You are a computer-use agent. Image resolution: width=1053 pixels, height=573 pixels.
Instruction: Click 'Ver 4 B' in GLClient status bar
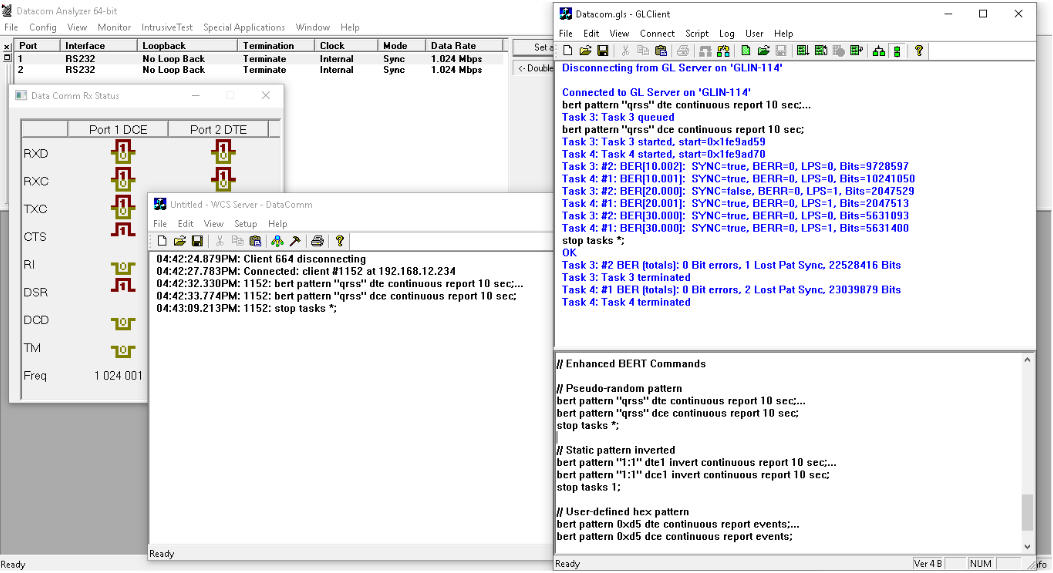928,564
